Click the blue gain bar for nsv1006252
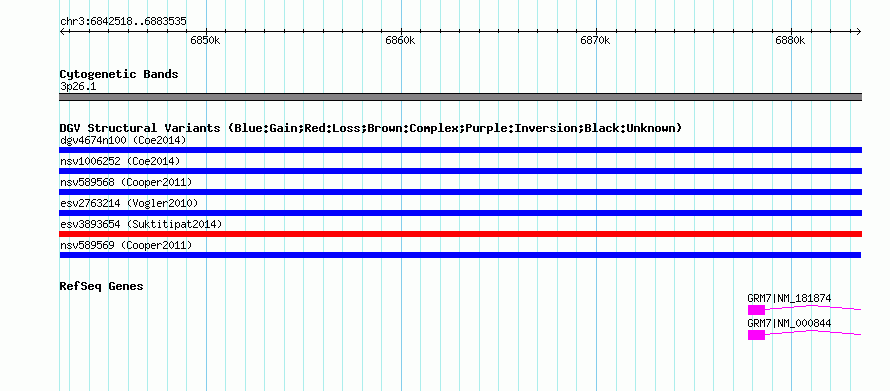The width and height of the screenshot is (890, 391). [460, 171]
